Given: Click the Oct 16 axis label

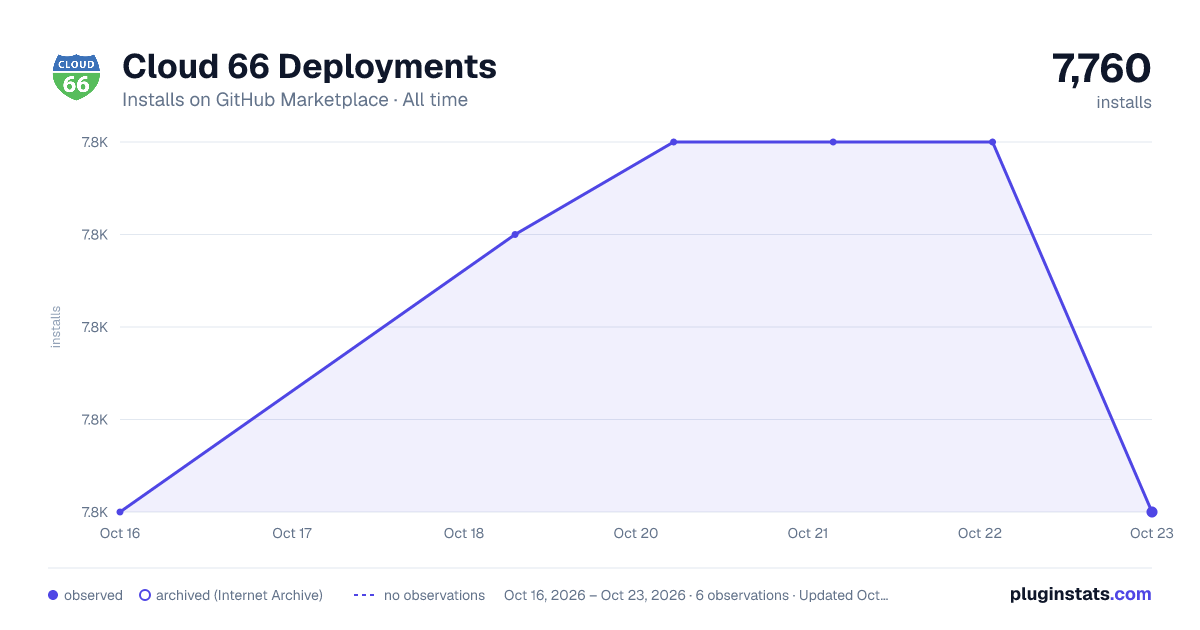Looking at the screenshot, I should [x=120, y=533].
